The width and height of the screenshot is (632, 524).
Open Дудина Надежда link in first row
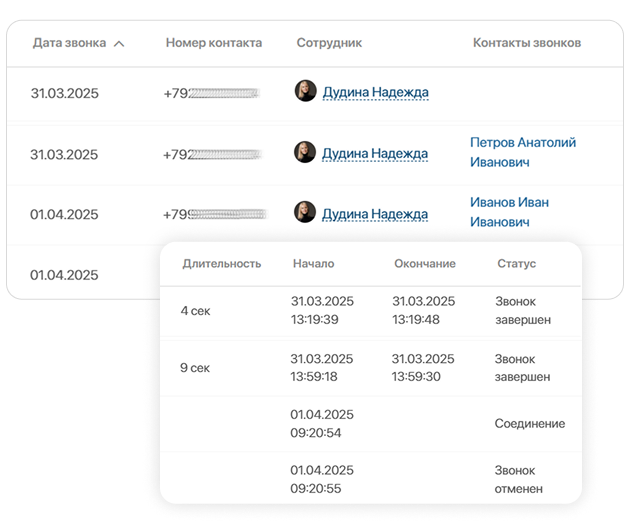click(375, 92)
